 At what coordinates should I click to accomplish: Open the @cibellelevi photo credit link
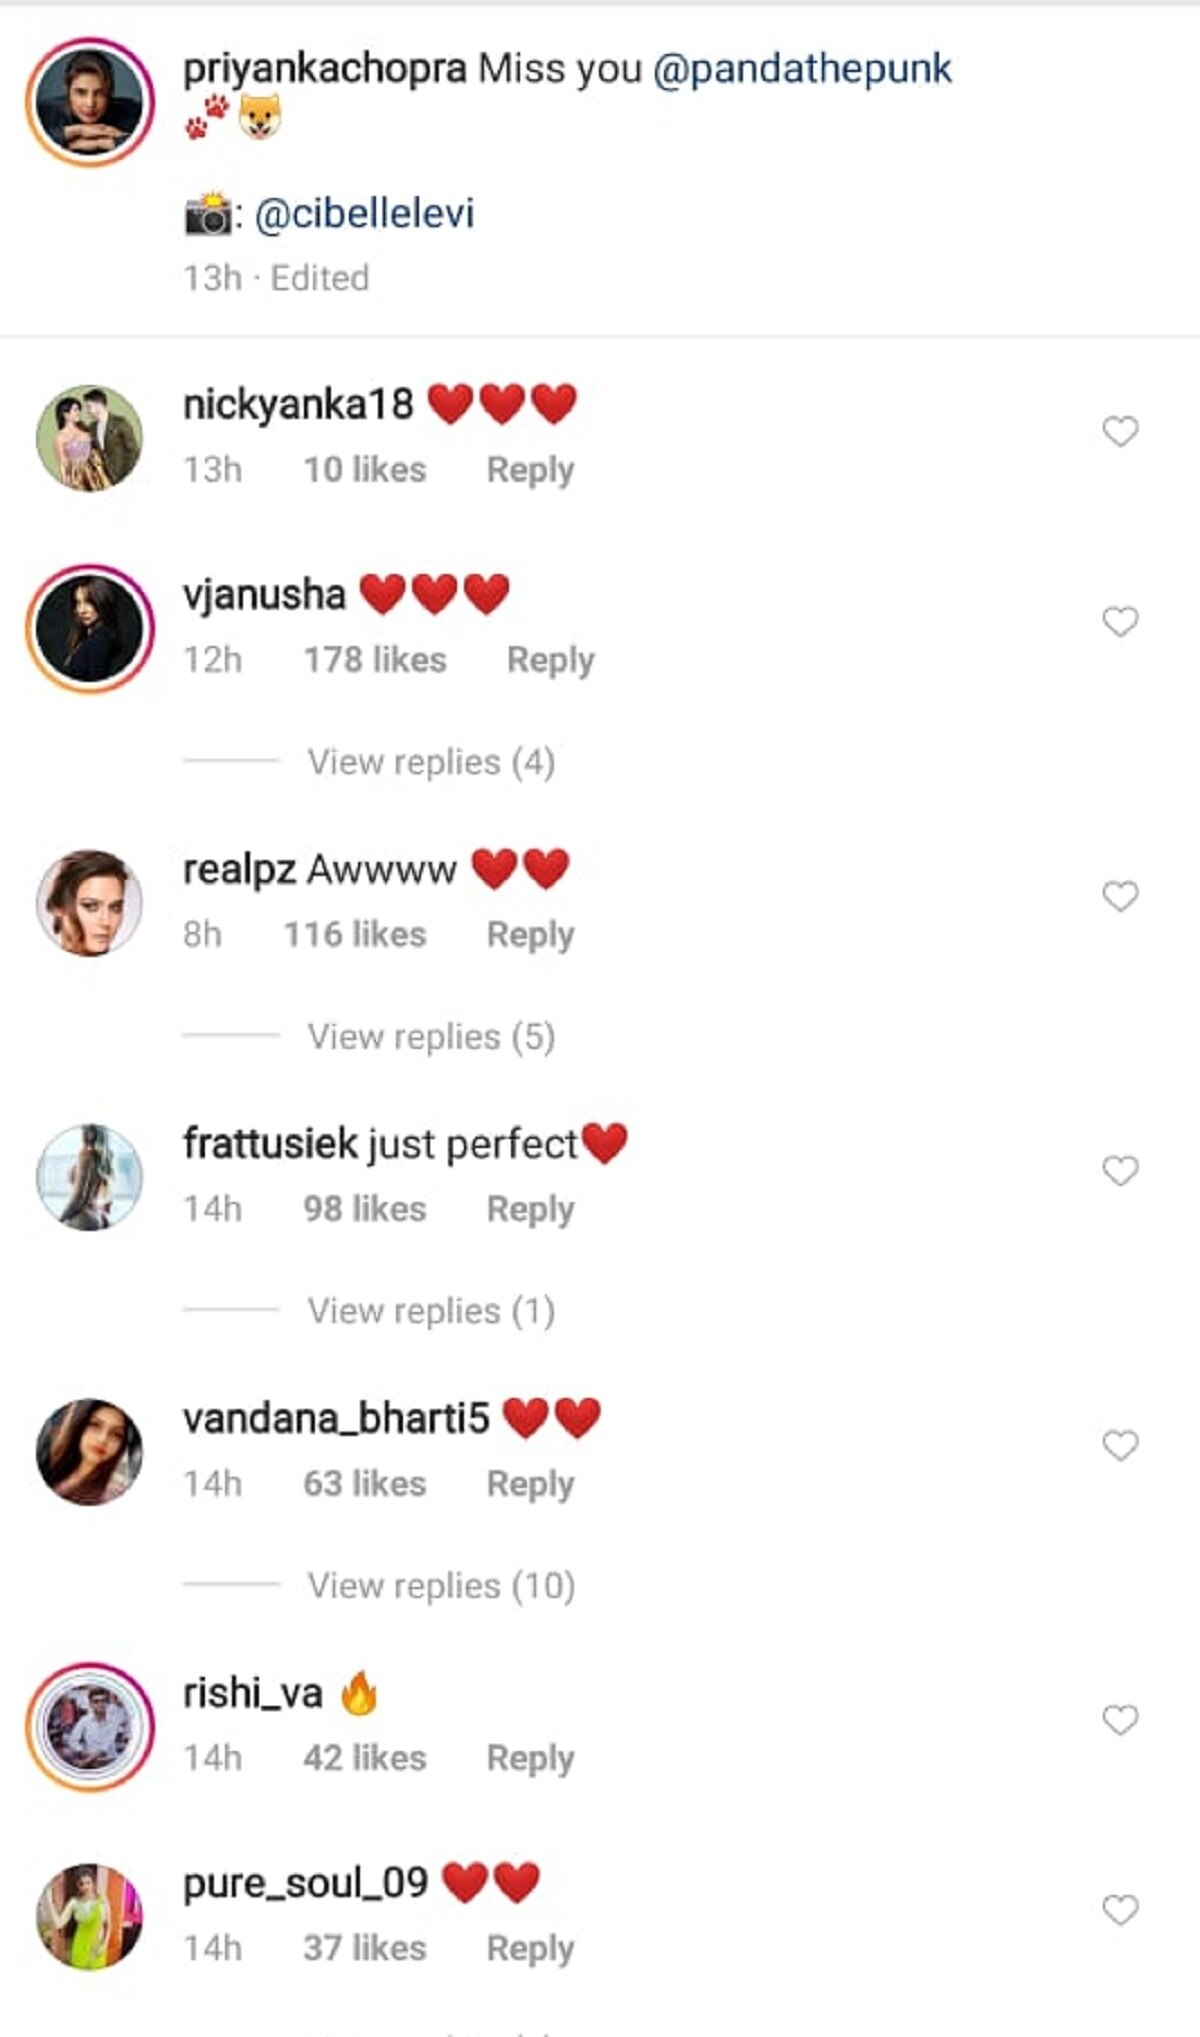pyautogui.click(x=364, y=214)
